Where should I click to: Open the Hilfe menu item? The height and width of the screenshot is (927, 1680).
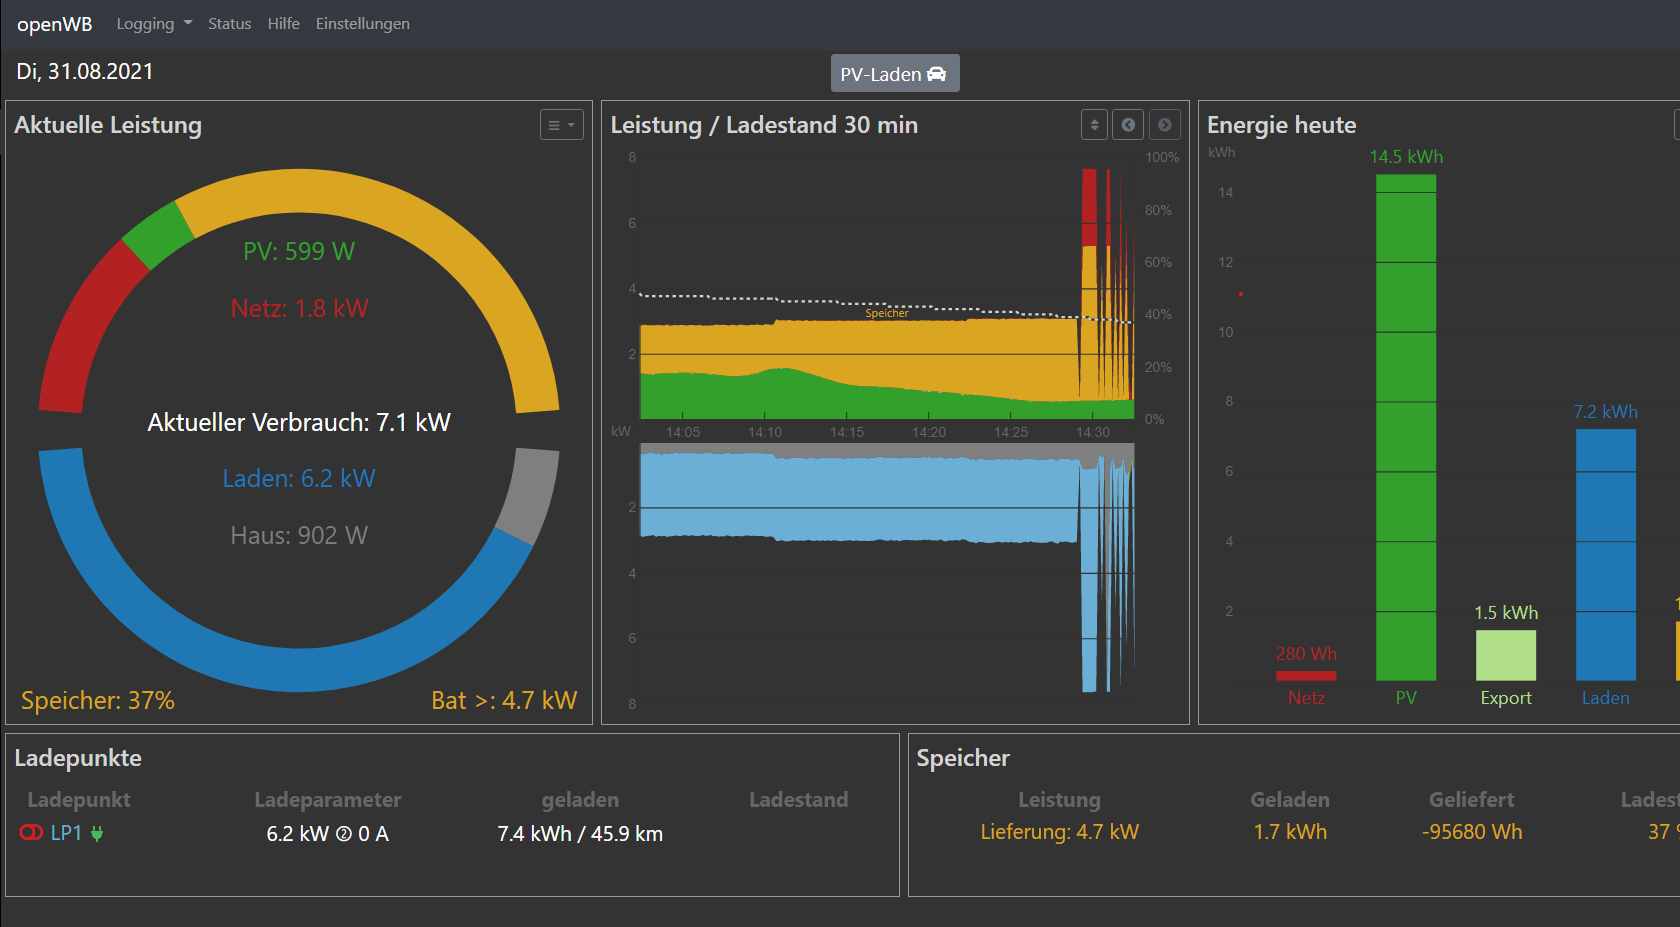tap(283, 24)
